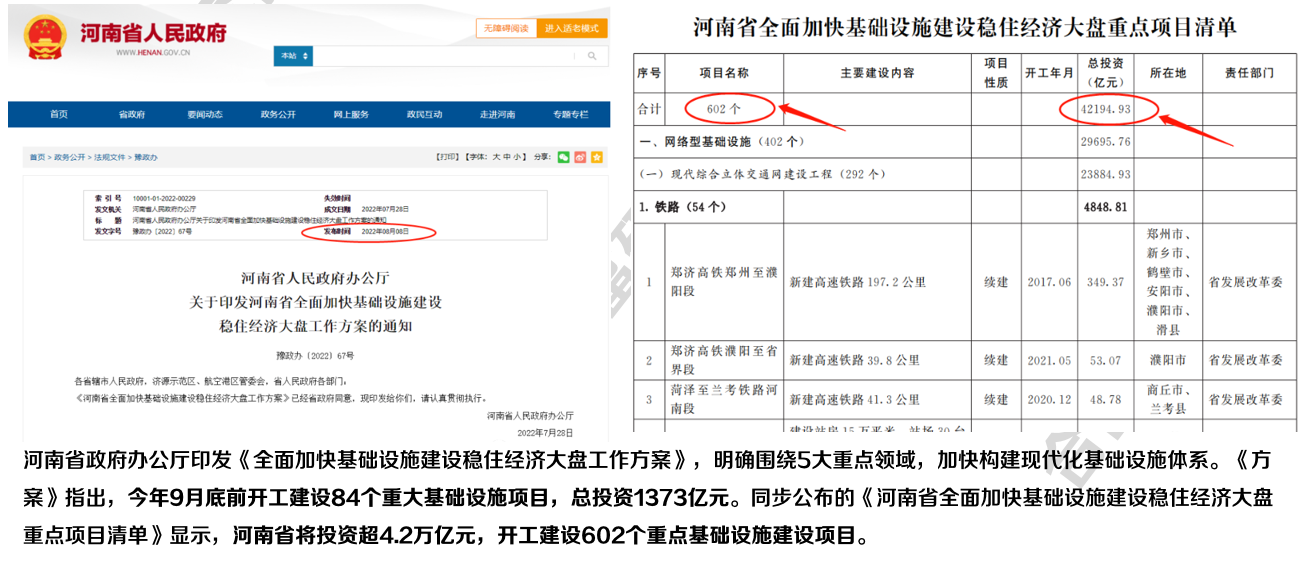
Task: Open the 省政府 navigation tab
Action: (x=132, y=115)
